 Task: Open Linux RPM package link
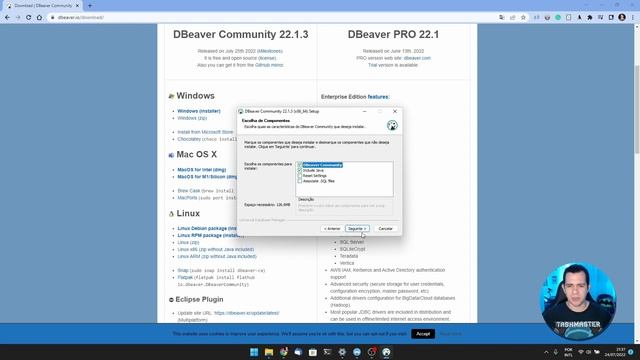[x=210, y=236]
